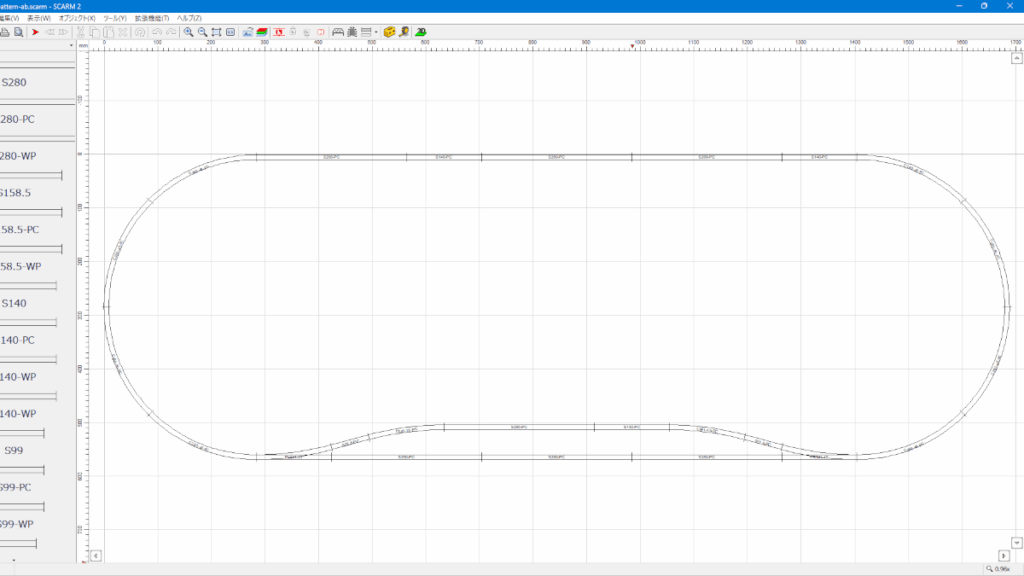Click the zoom in magnifier icon
The width and height of the screenshot is (1024, 576).
pos(188,32)
